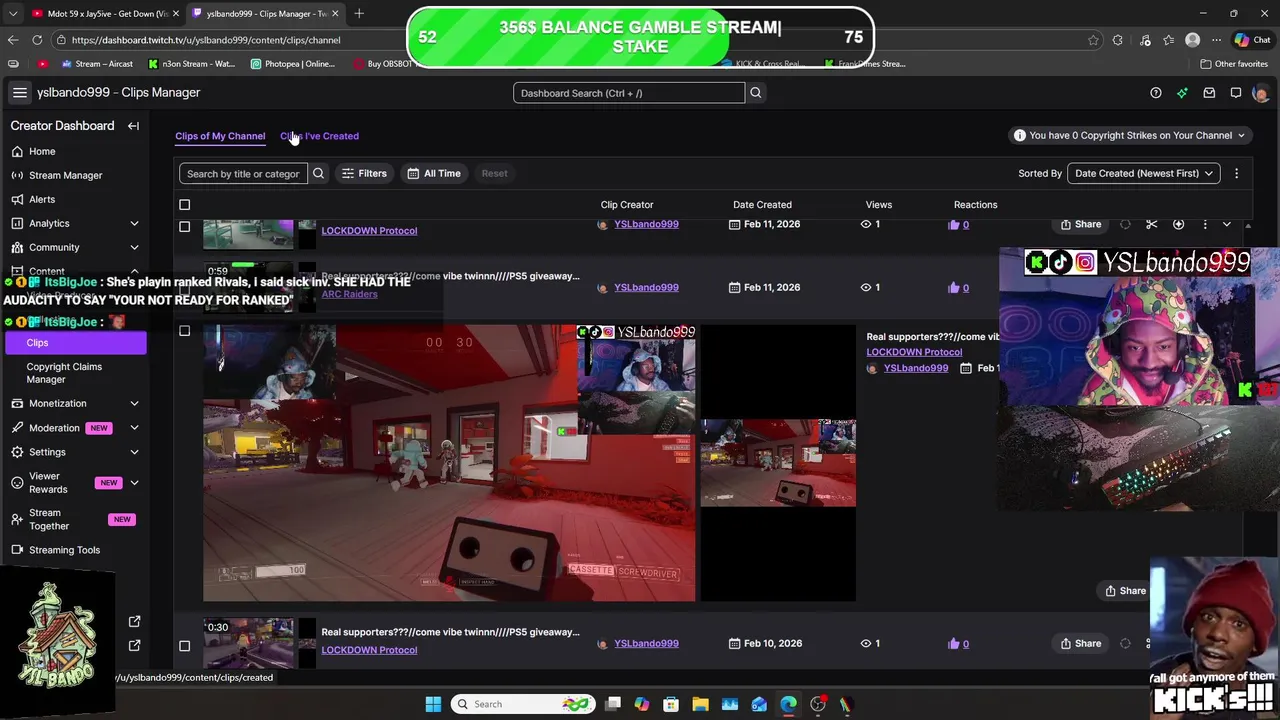Click the like icon on the Feb 10 row

(953, 644)
